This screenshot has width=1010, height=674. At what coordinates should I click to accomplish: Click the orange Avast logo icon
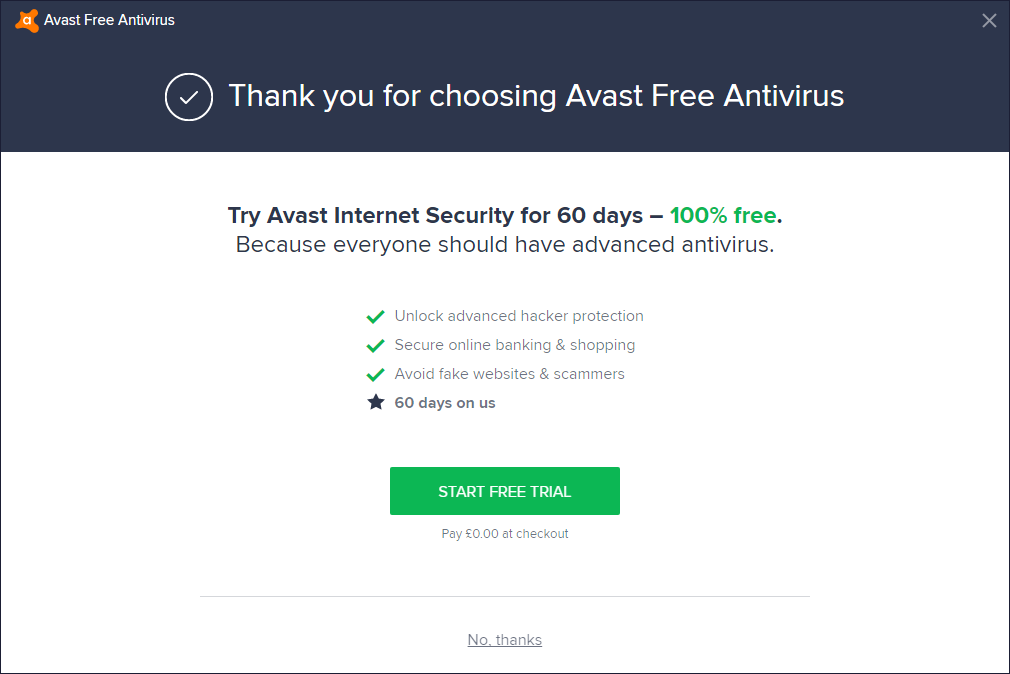27,20
